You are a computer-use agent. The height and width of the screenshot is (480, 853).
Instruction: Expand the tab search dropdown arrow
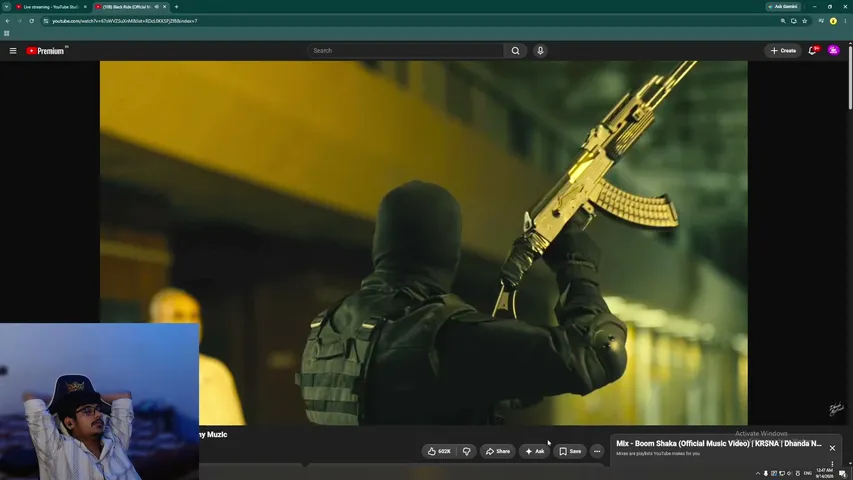pos(6,7)
